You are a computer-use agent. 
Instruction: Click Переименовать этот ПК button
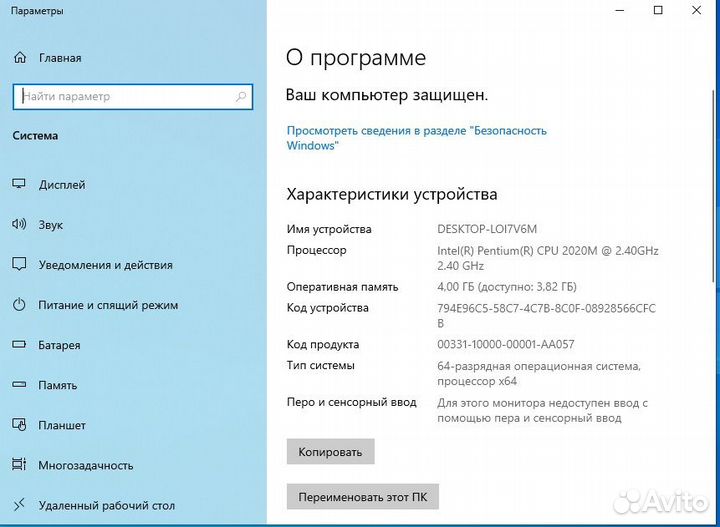click(x=363, y=497)
